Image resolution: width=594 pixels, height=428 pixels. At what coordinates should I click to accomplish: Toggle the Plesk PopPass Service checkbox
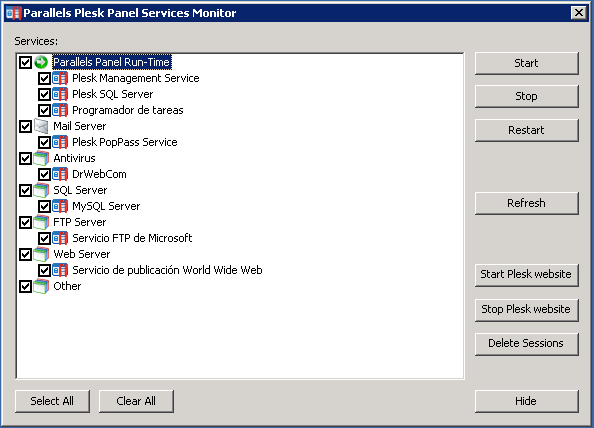click(44, 142)
